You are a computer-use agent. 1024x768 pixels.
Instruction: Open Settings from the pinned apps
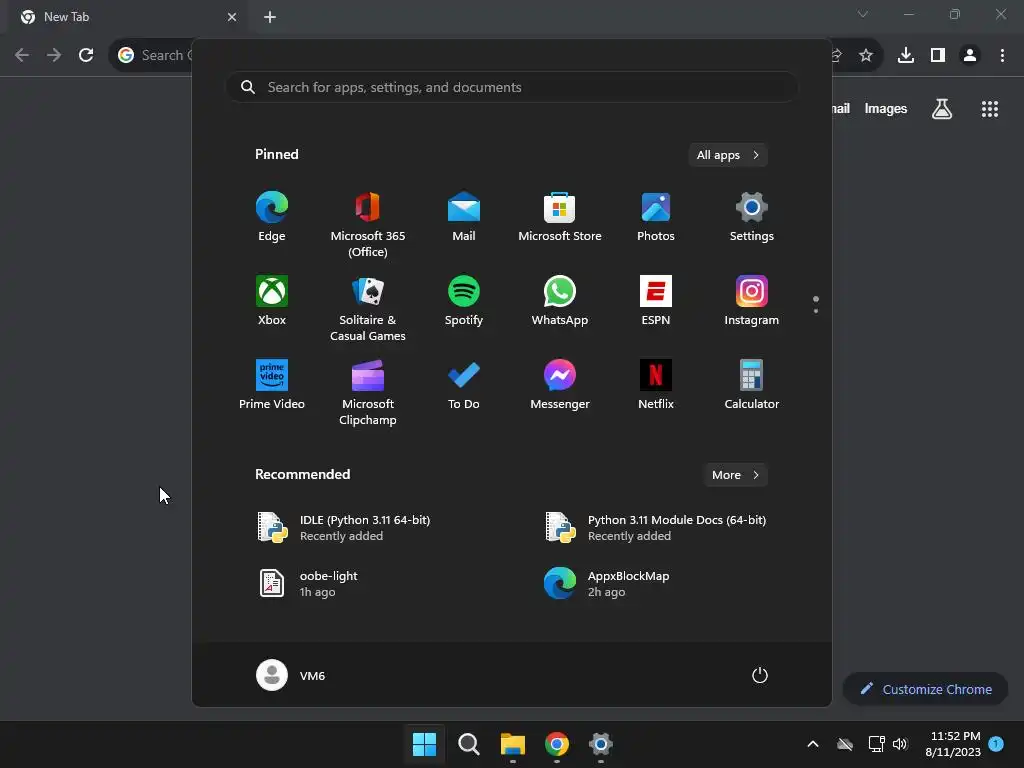[752, 217]
